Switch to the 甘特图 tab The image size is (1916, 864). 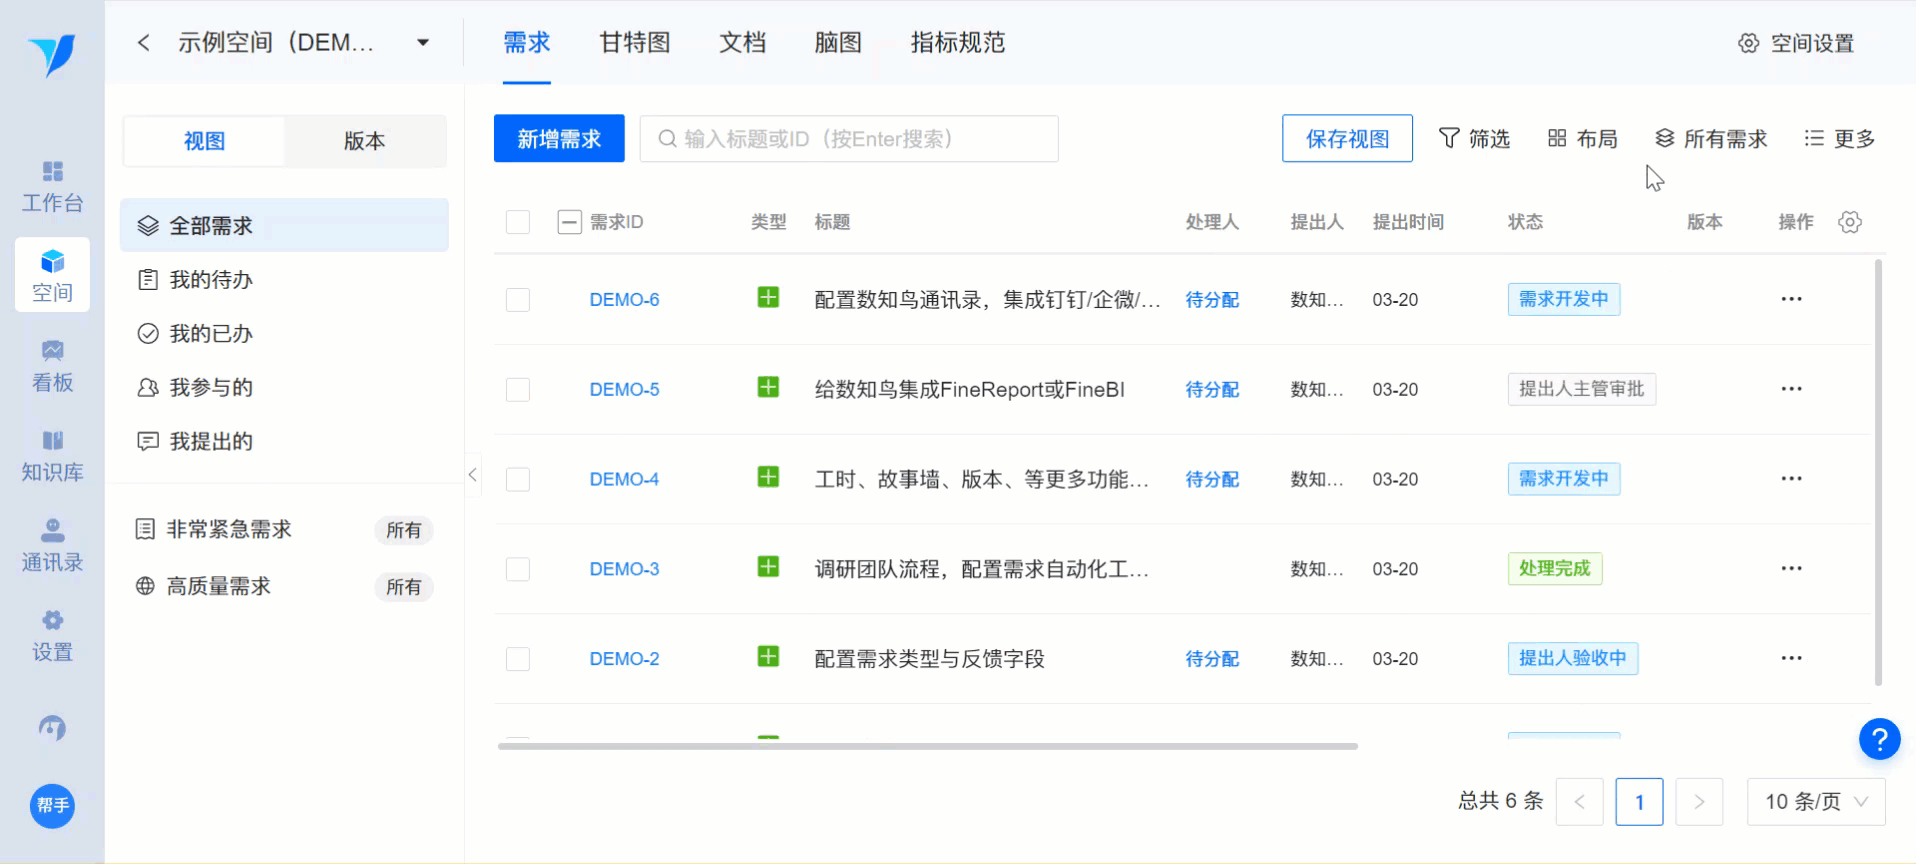point(634,43)
